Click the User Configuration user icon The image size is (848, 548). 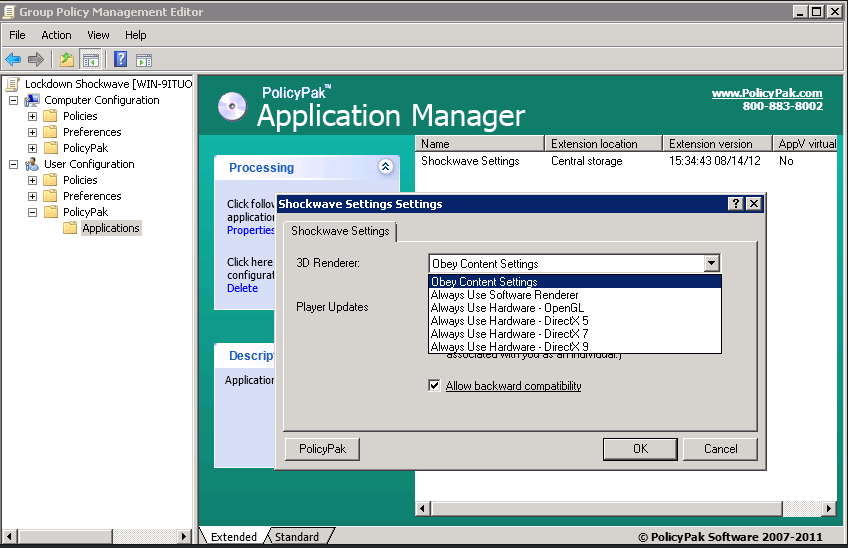[x=32, y=164]
